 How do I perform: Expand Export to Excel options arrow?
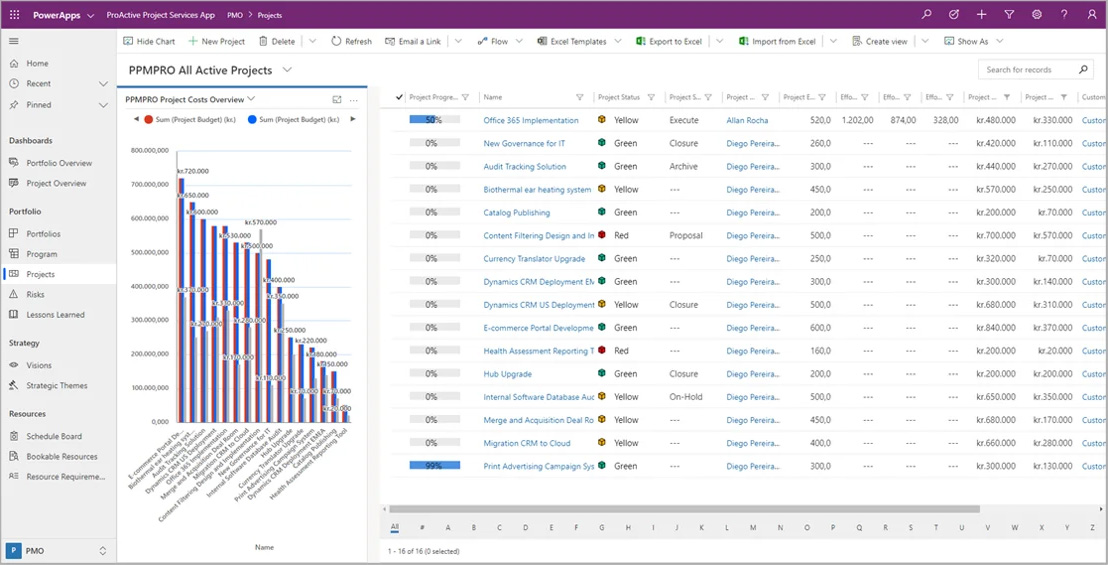(x=719, y=42)
